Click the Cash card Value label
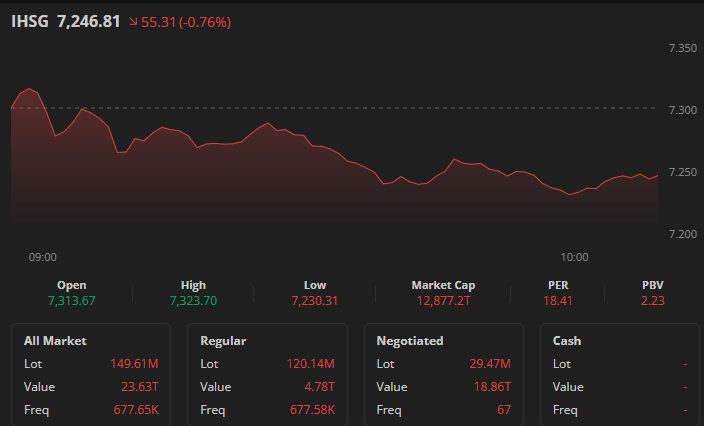 [x=568, y=386]
